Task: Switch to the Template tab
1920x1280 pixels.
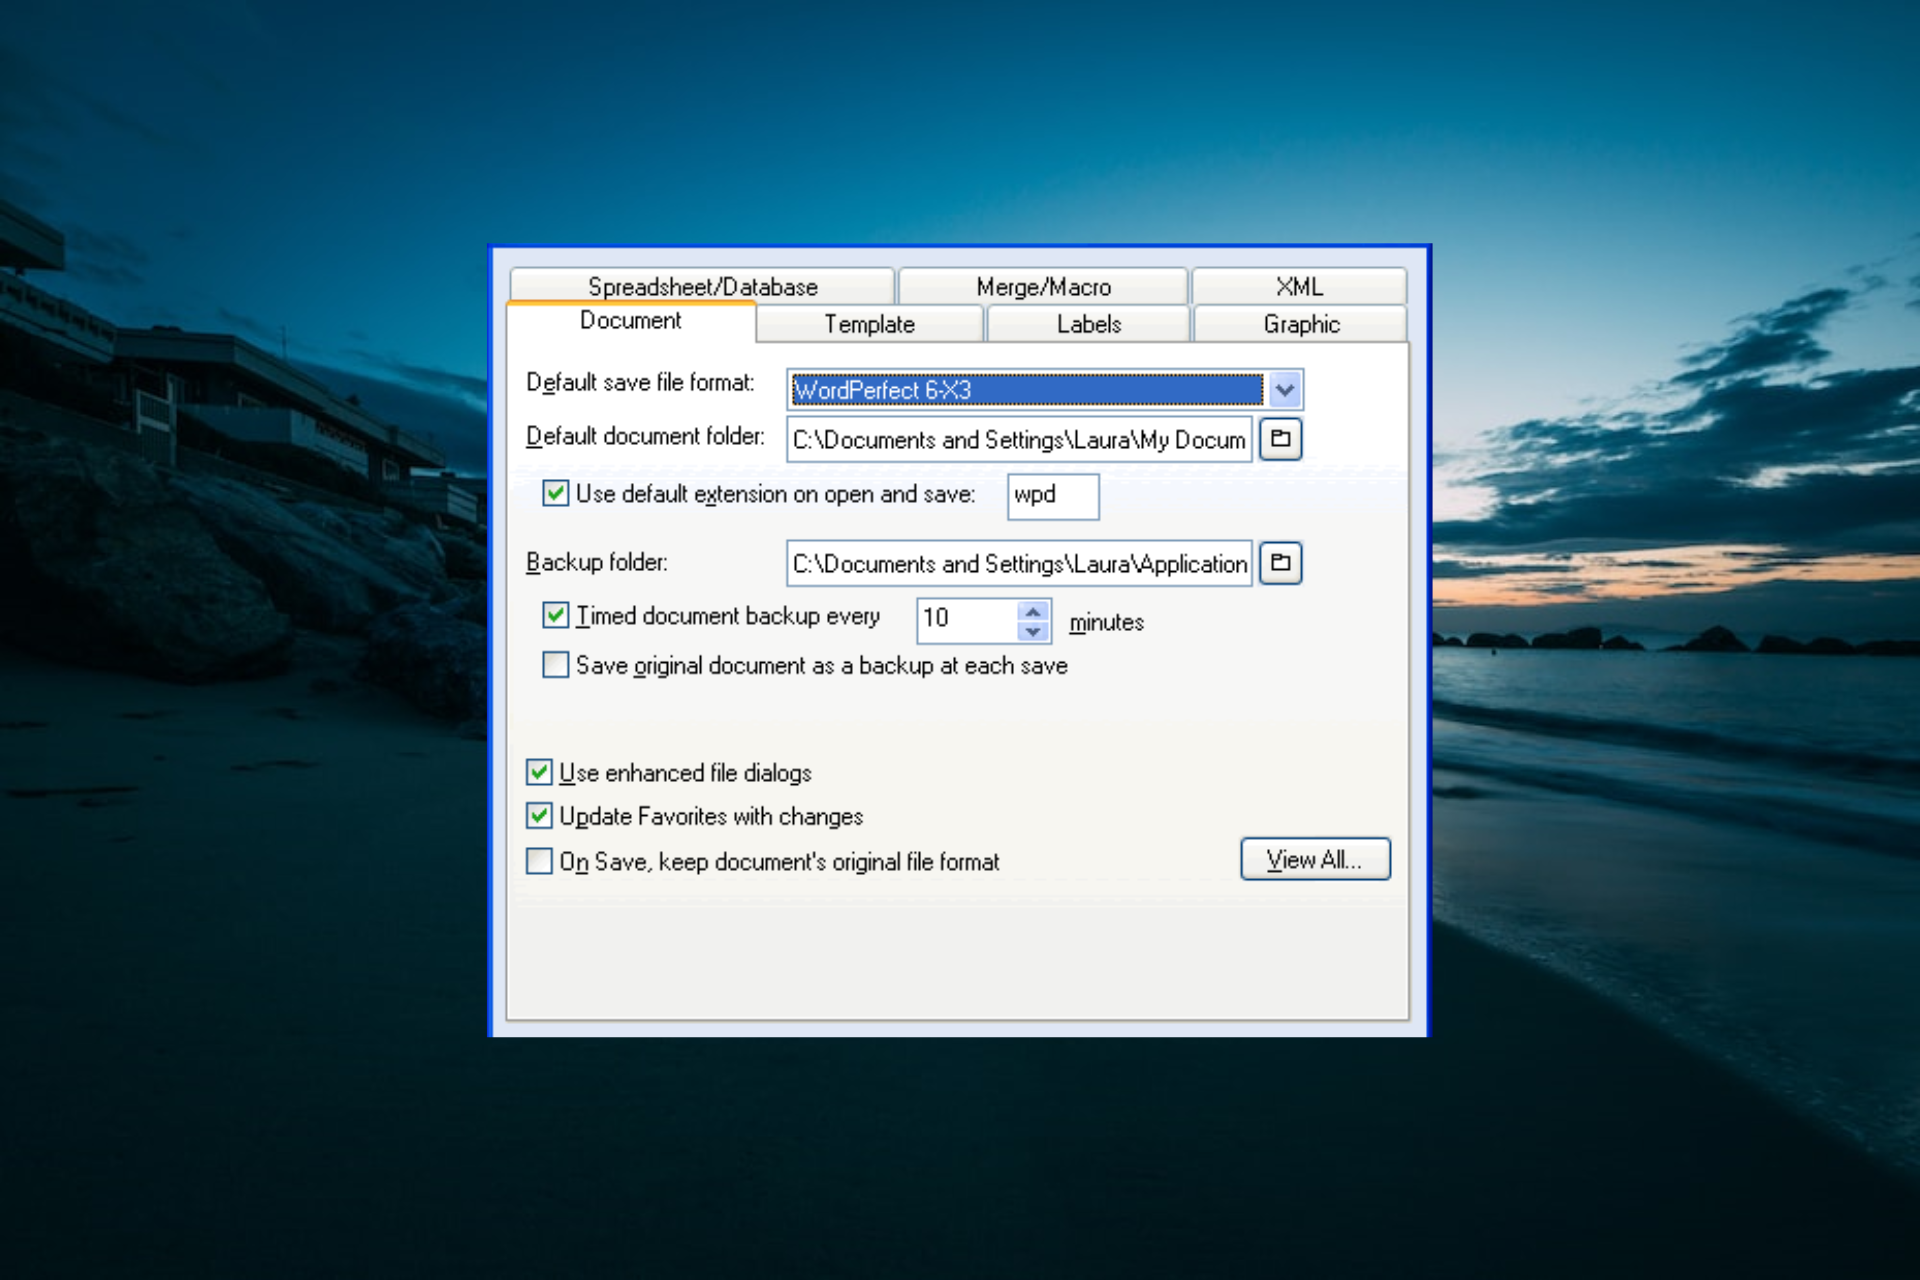Action: (869, 324)
